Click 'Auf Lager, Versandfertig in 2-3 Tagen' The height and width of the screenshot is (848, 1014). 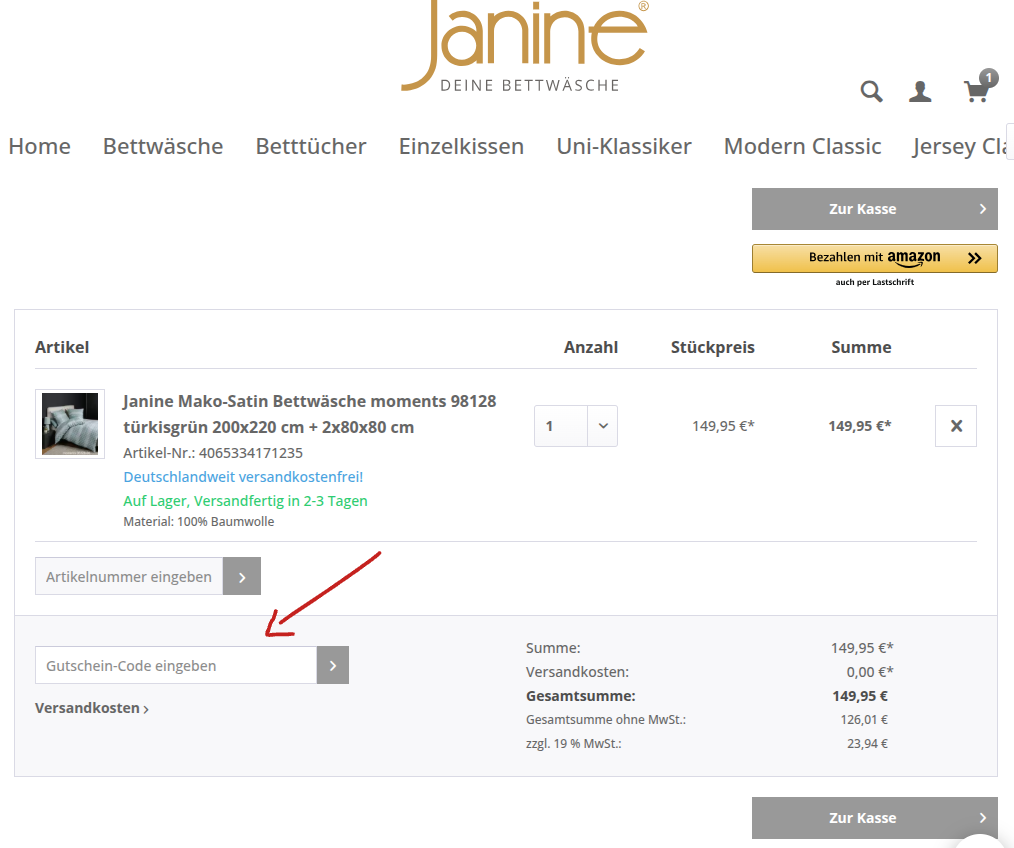(245, 501)
